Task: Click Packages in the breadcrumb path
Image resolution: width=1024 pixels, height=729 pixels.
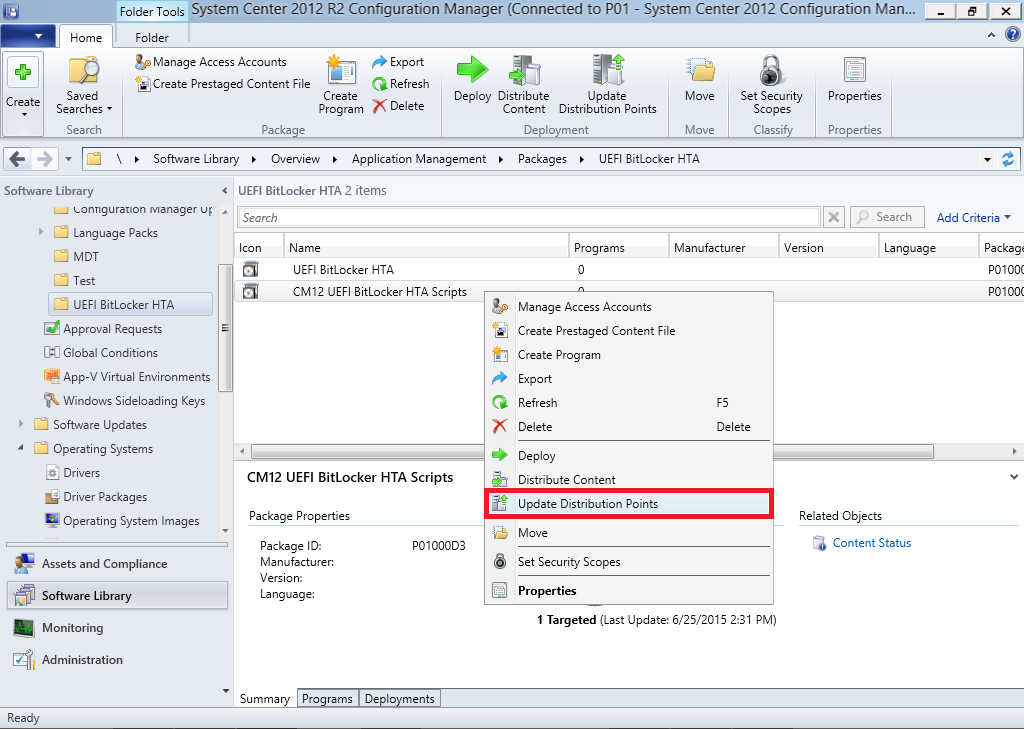Action: coord(542,159)
